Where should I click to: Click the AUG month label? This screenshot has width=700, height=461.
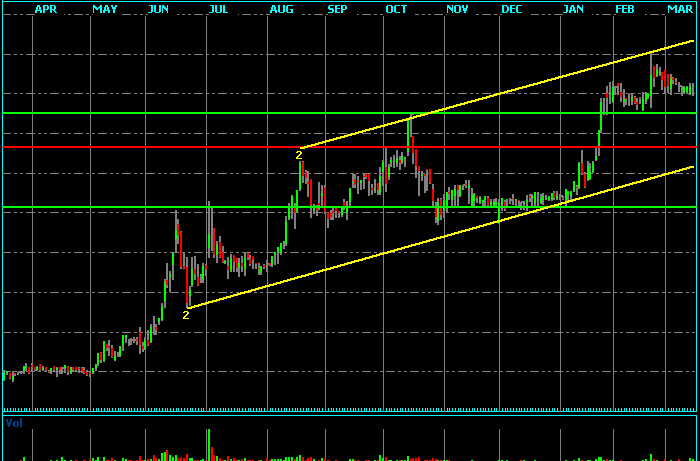pos(281,9)
